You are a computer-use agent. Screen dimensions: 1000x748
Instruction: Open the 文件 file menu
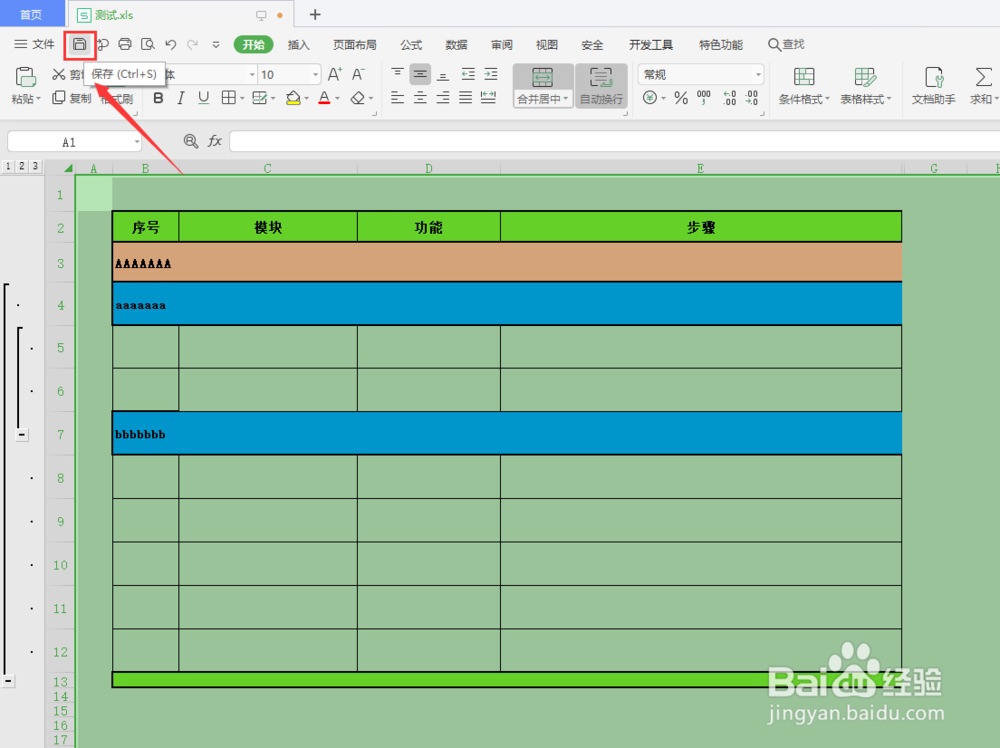click(x=34, y=44)
